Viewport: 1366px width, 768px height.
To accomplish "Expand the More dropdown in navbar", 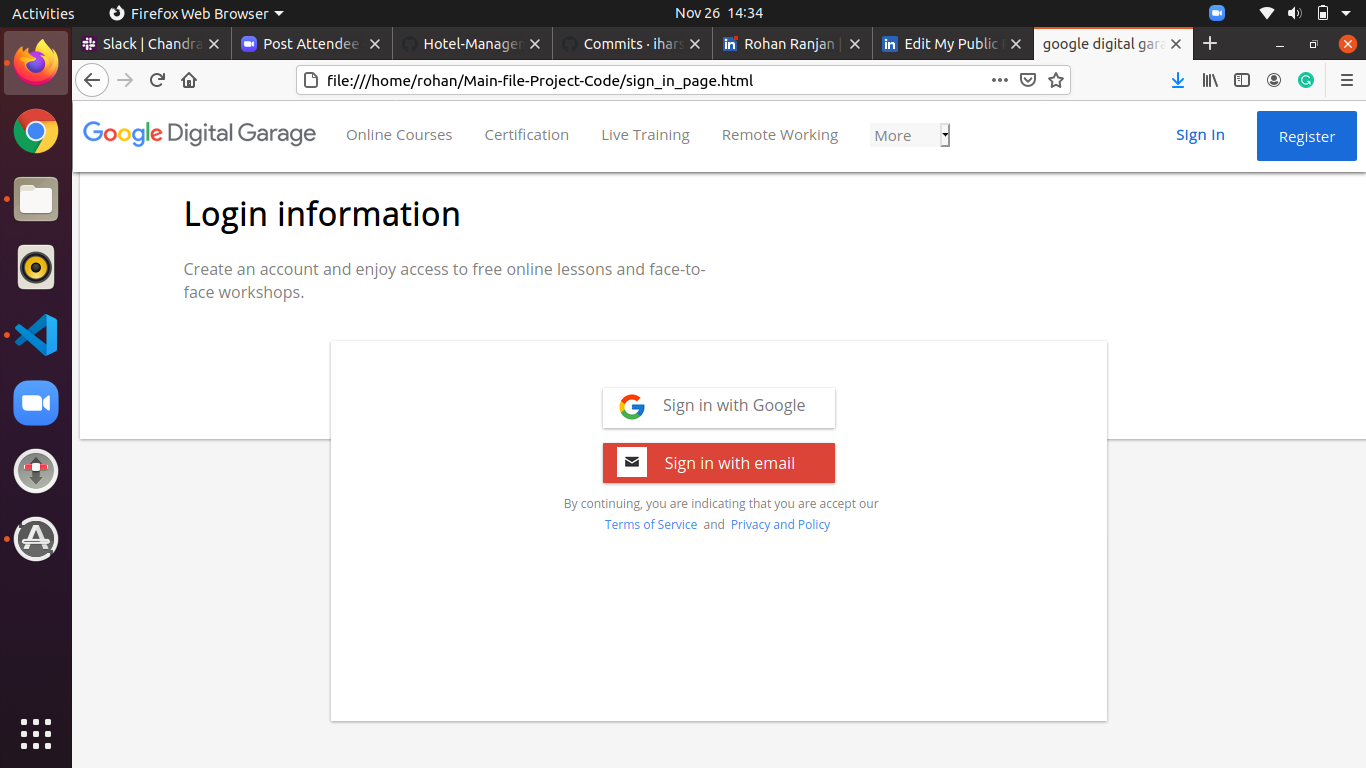I will click(910, 136).
